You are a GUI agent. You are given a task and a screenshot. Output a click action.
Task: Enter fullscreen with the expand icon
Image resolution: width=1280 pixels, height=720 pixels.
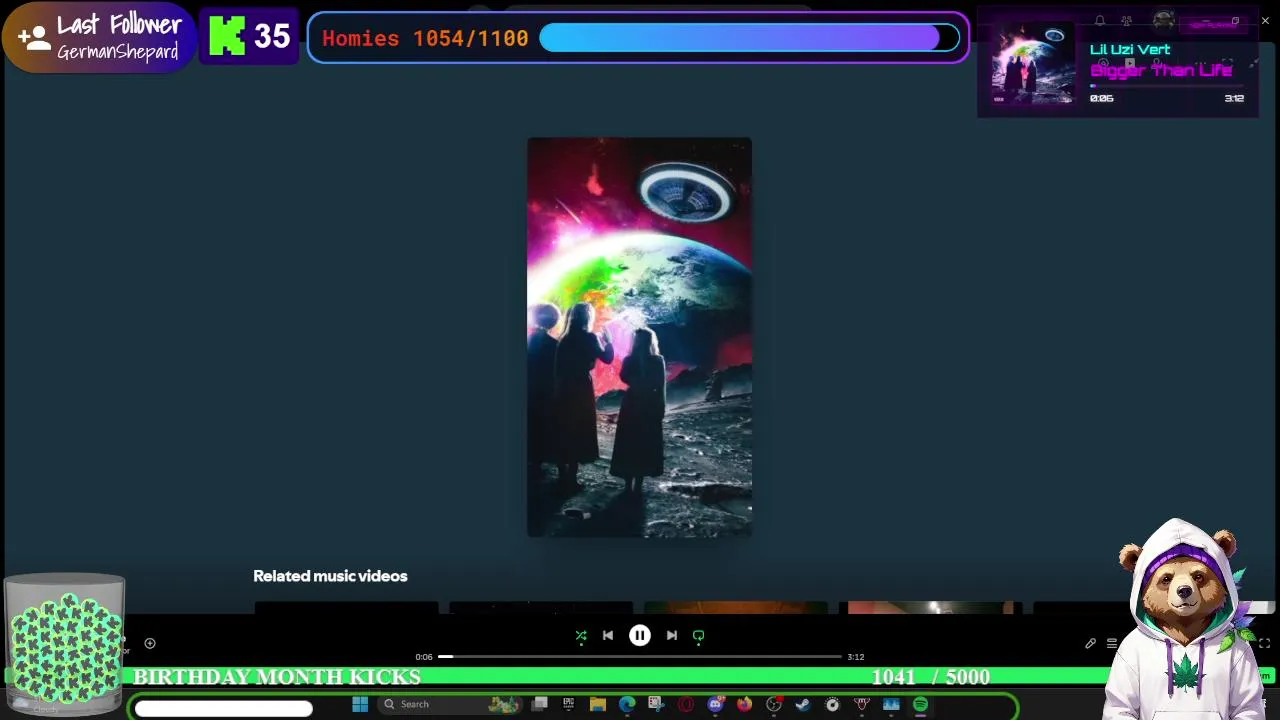click(1265, 643)
